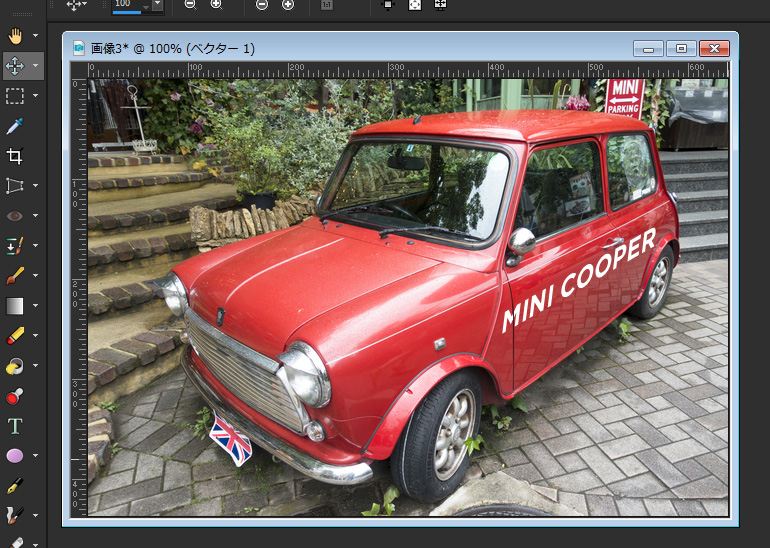This screenshot has width=770, height=548.
Task: Click the 画像3* @ 100% title bar
Action: click(x=173, y=48)
